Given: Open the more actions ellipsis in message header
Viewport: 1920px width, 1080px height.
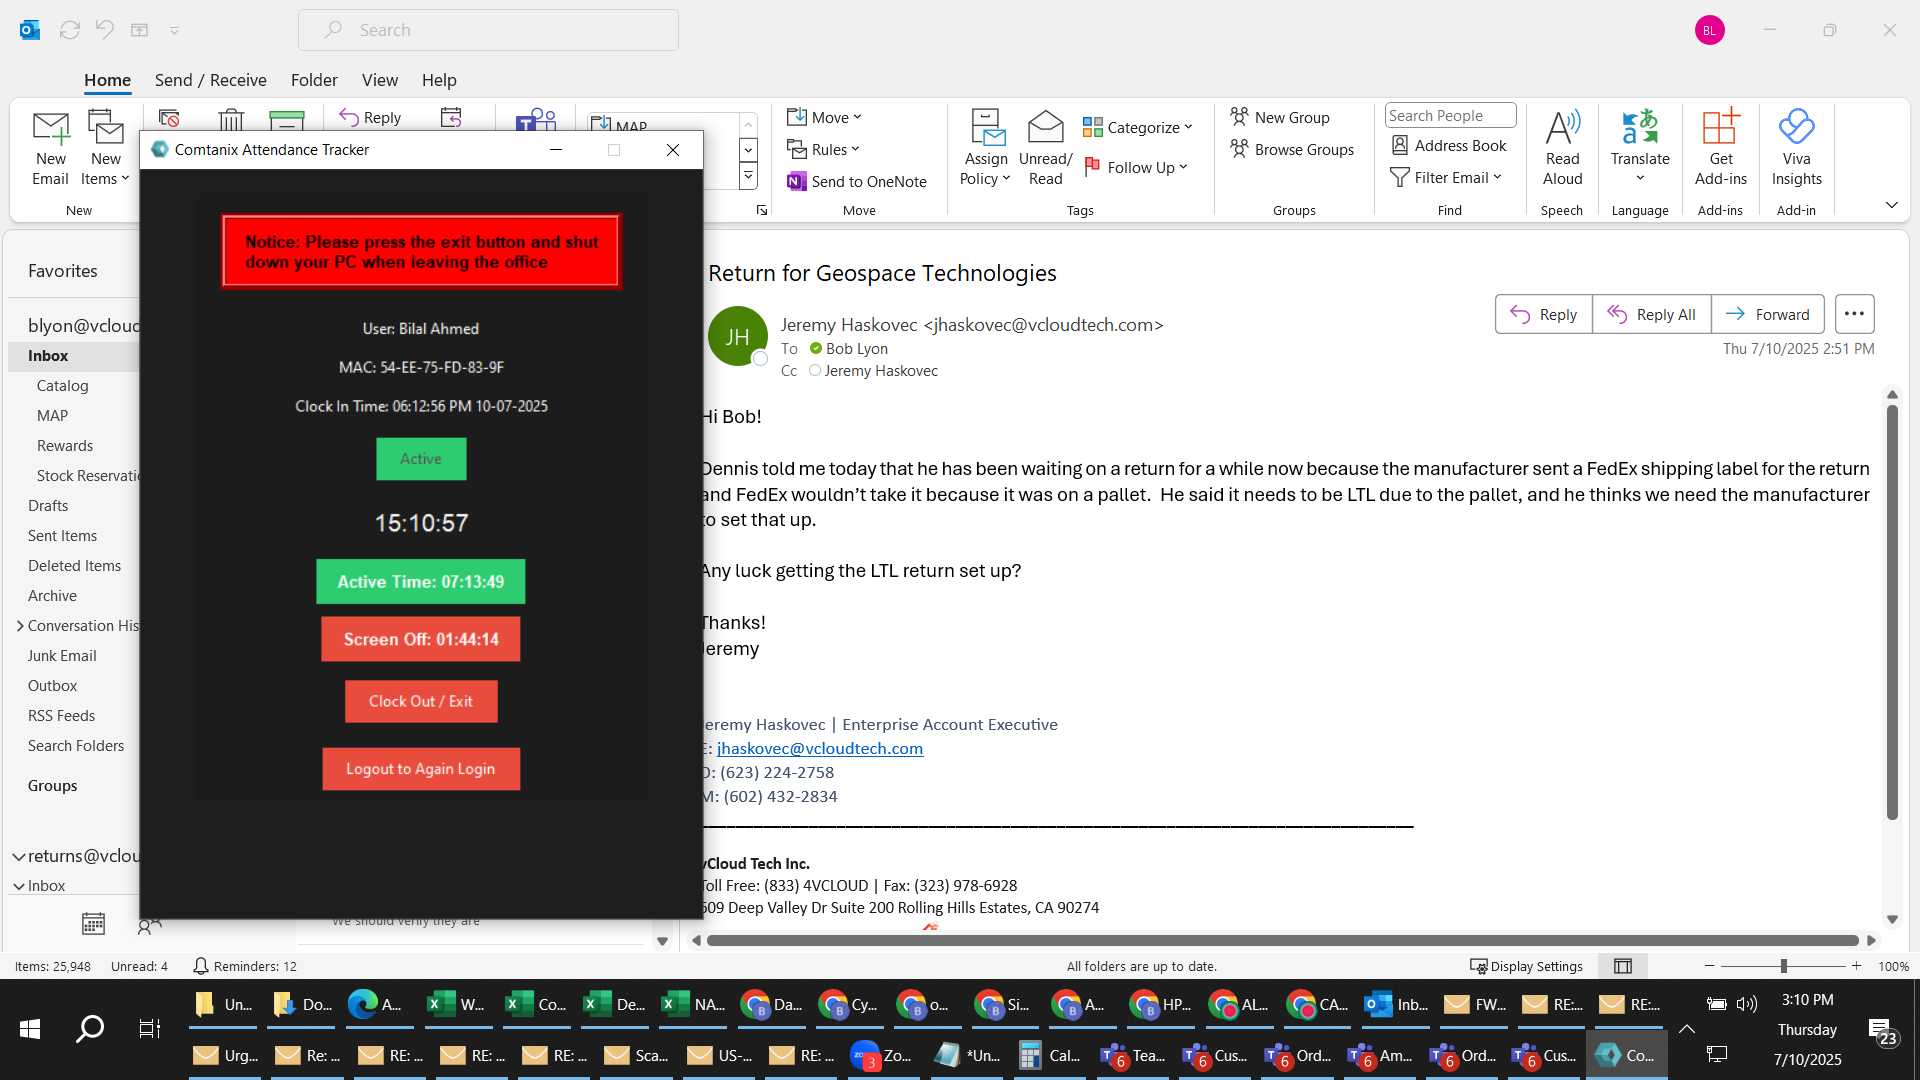Looking at the screenshot, I should tap(1854, 314).
